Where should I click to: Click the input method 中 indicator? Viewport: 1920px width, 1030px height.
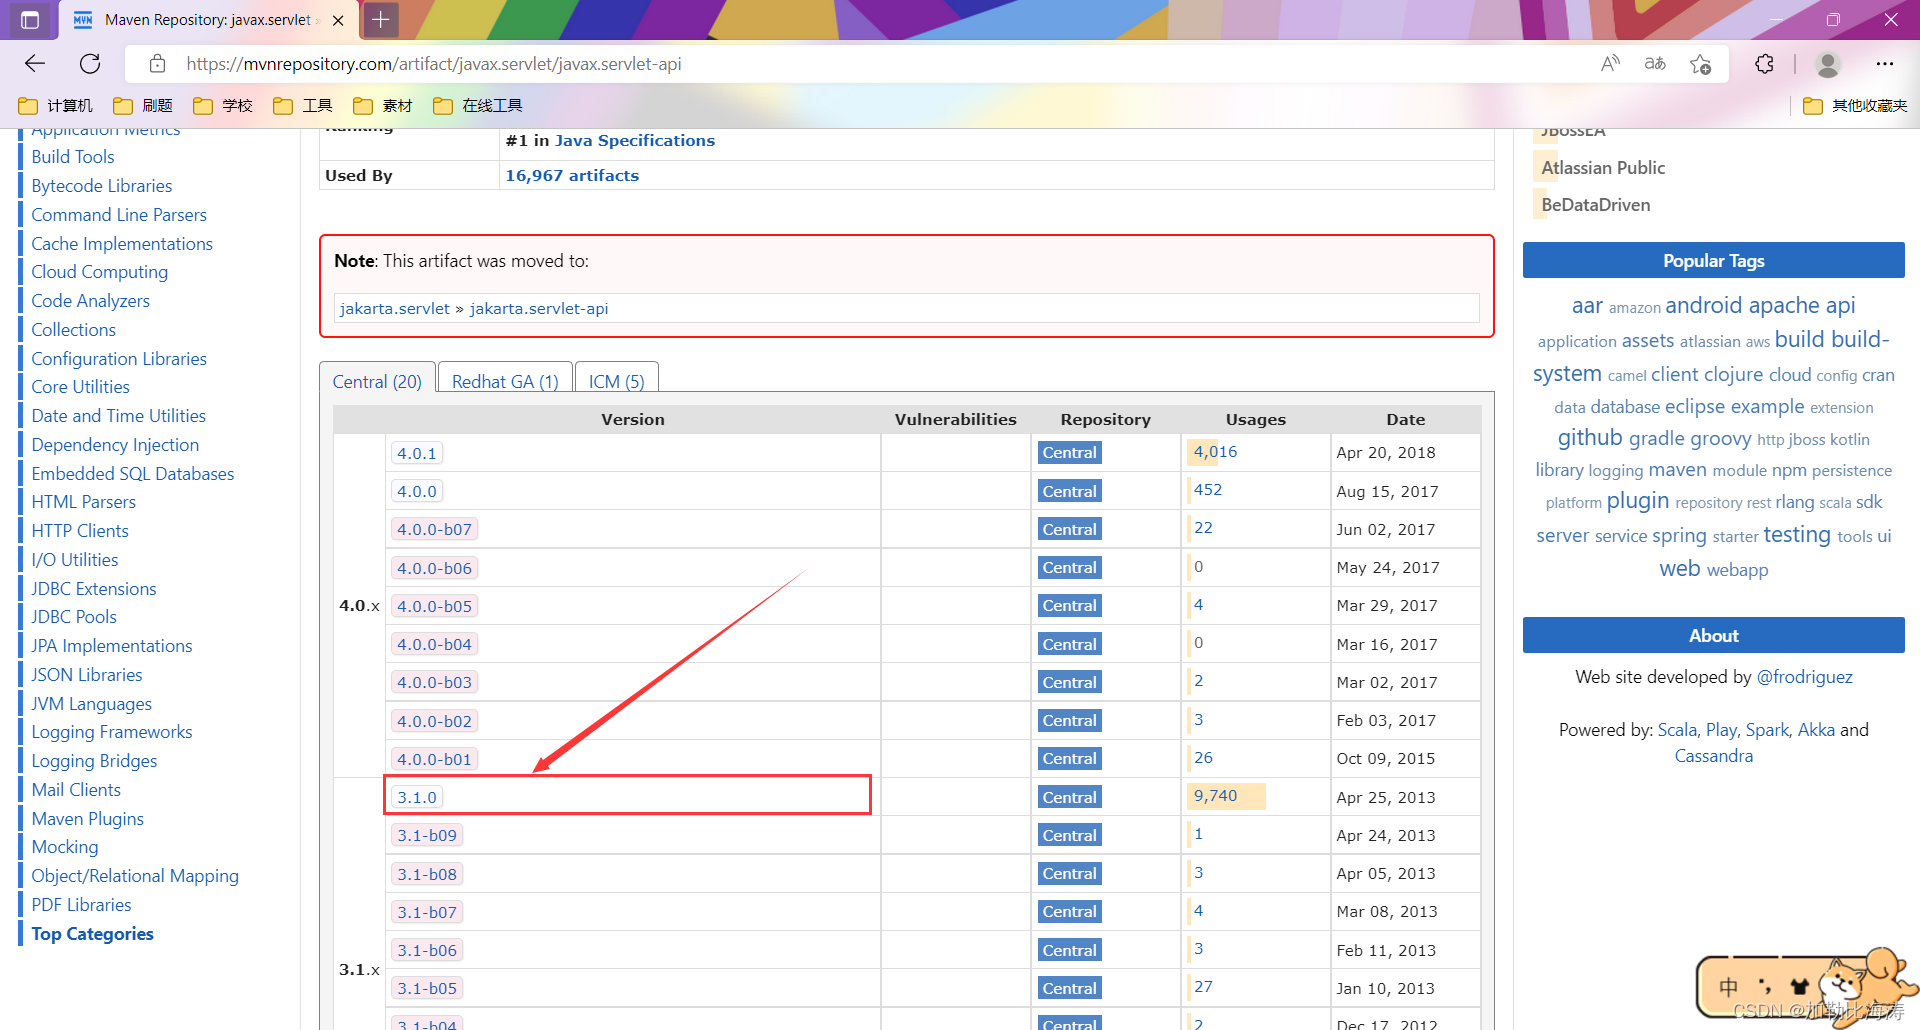(1728, 987)
